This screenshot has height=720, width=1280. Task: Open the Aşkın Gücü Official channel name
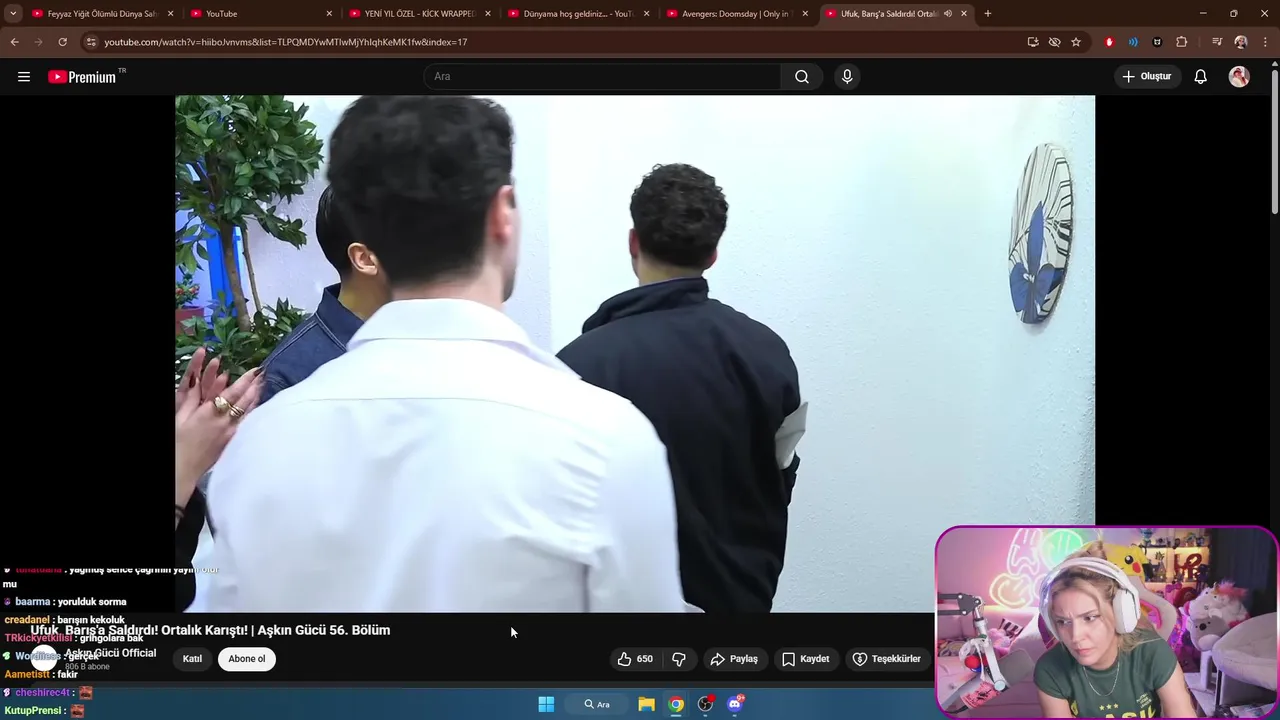coord(110,653)
